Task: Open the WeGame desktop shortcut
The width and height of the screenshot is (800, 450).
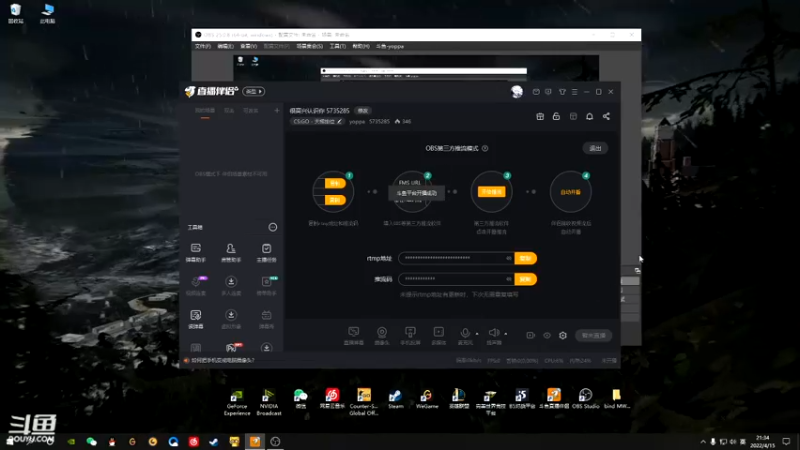Action: (x=427, y=399)
